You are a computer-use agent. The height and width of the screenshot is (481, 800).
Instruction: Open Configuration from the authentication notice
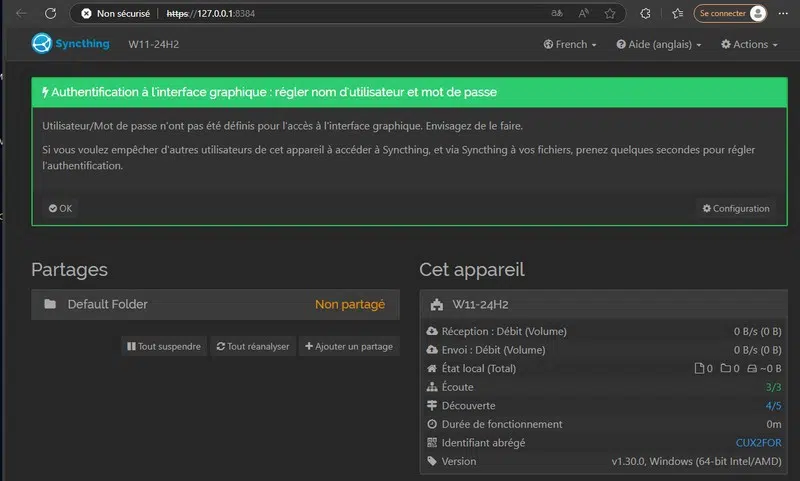(736, 208)
